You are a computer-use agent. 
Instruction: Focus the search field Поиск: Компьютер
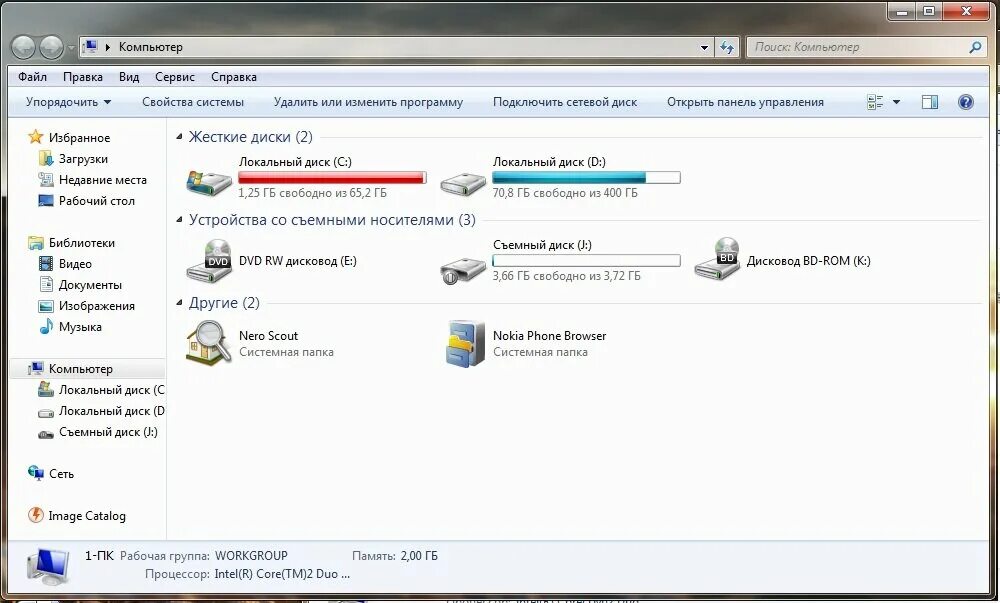click(858, 47)
